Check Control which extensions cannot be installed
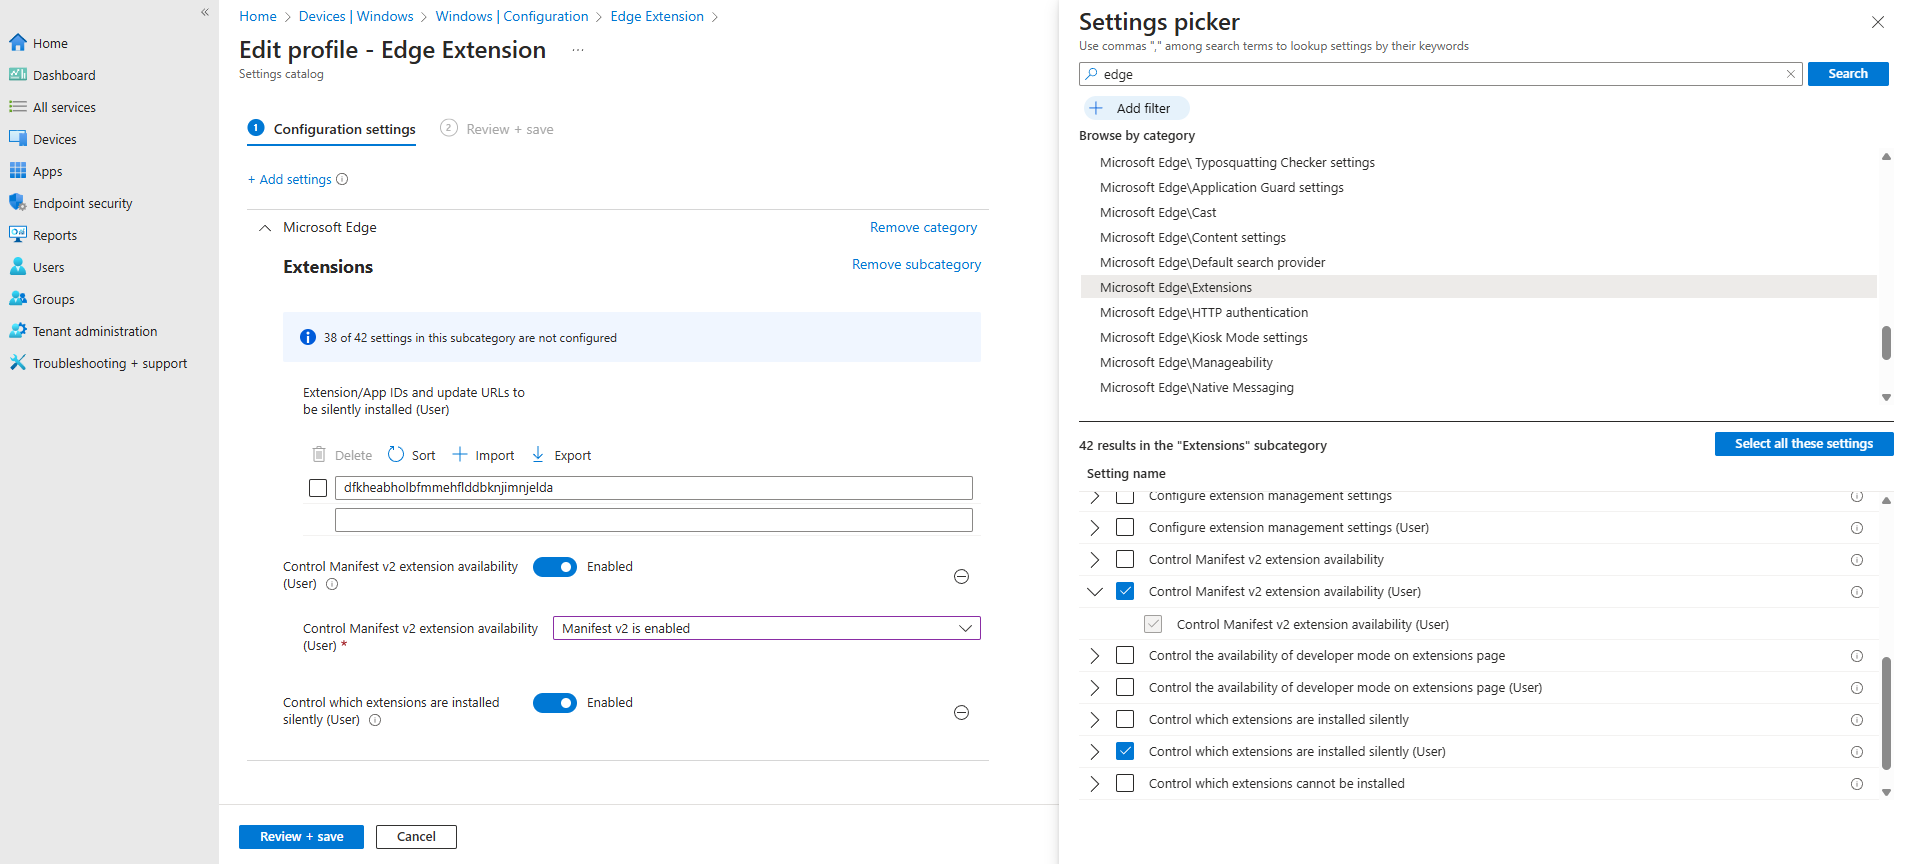Image resolution: width=1908 pixels, height=864 pixels. point(1125,783)
